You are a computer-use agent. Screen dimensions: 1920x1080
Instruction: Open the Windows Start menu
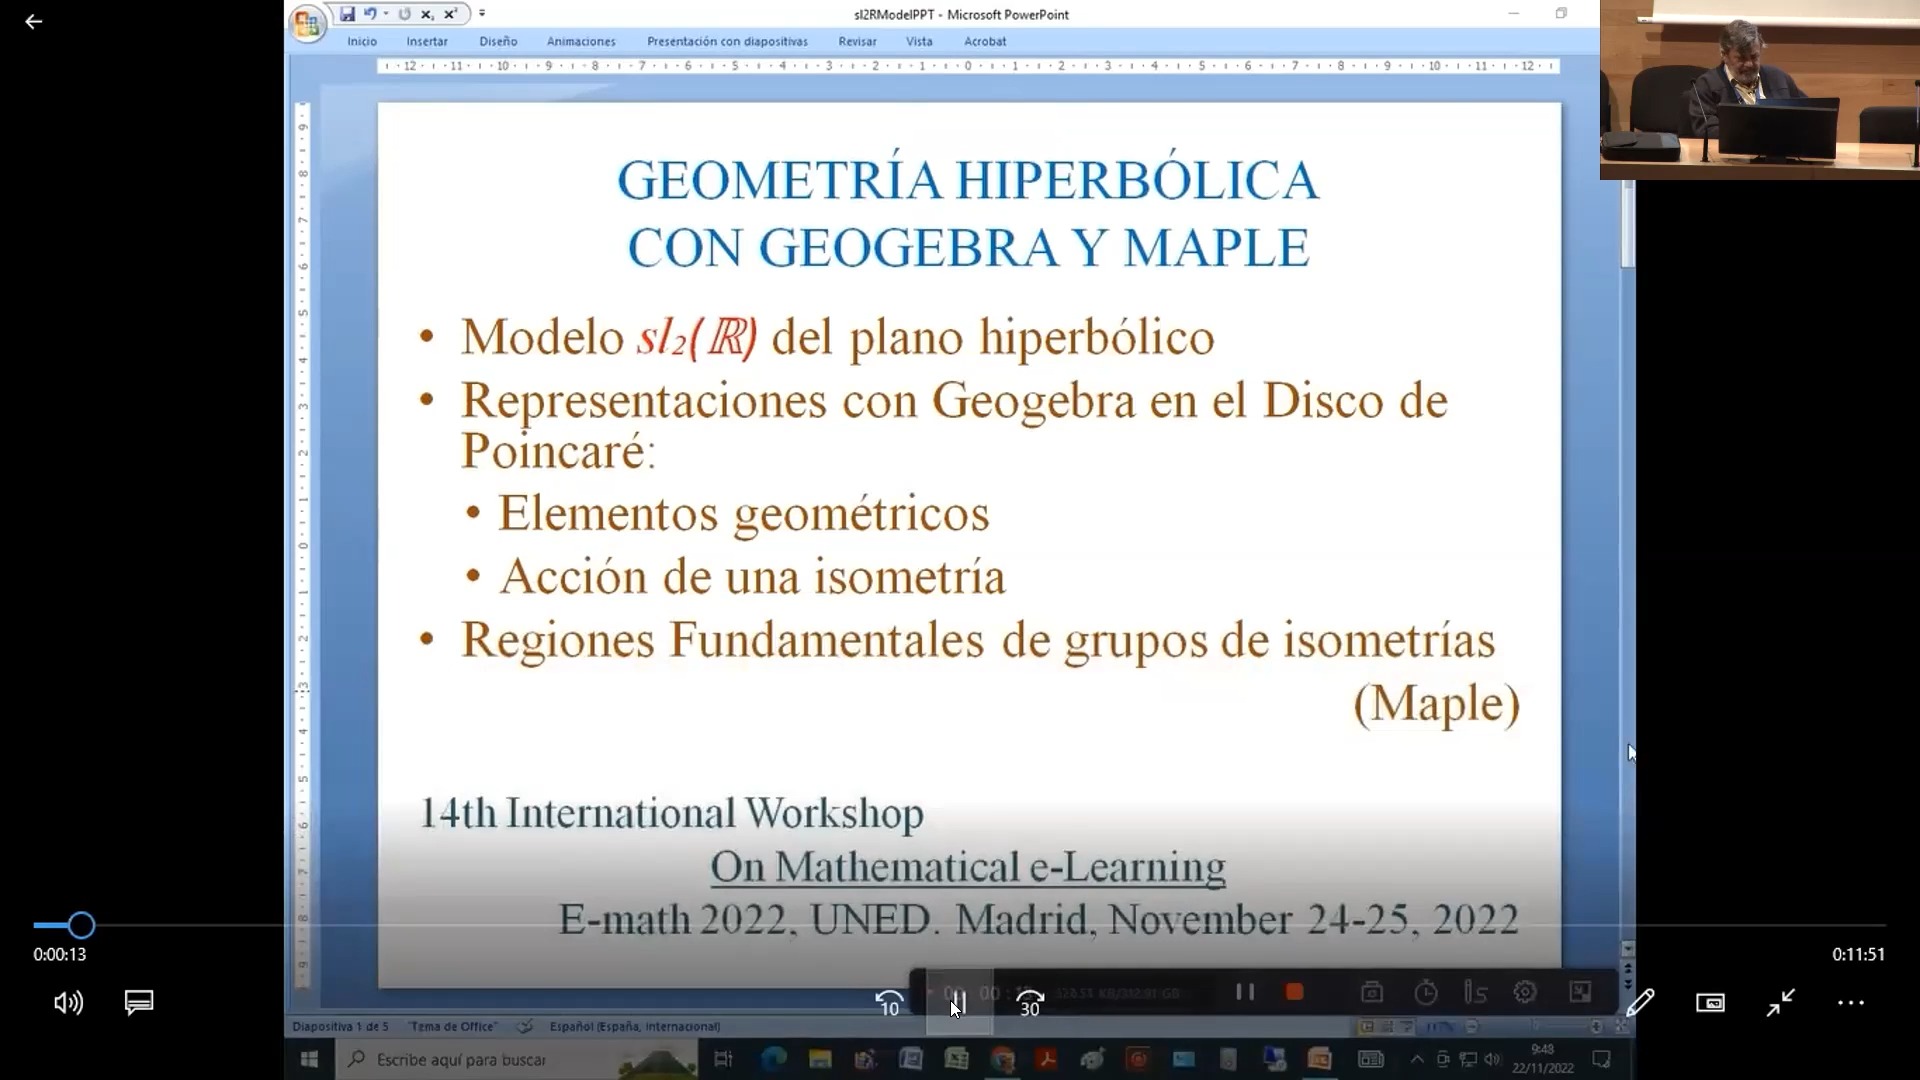(309, 1059)
